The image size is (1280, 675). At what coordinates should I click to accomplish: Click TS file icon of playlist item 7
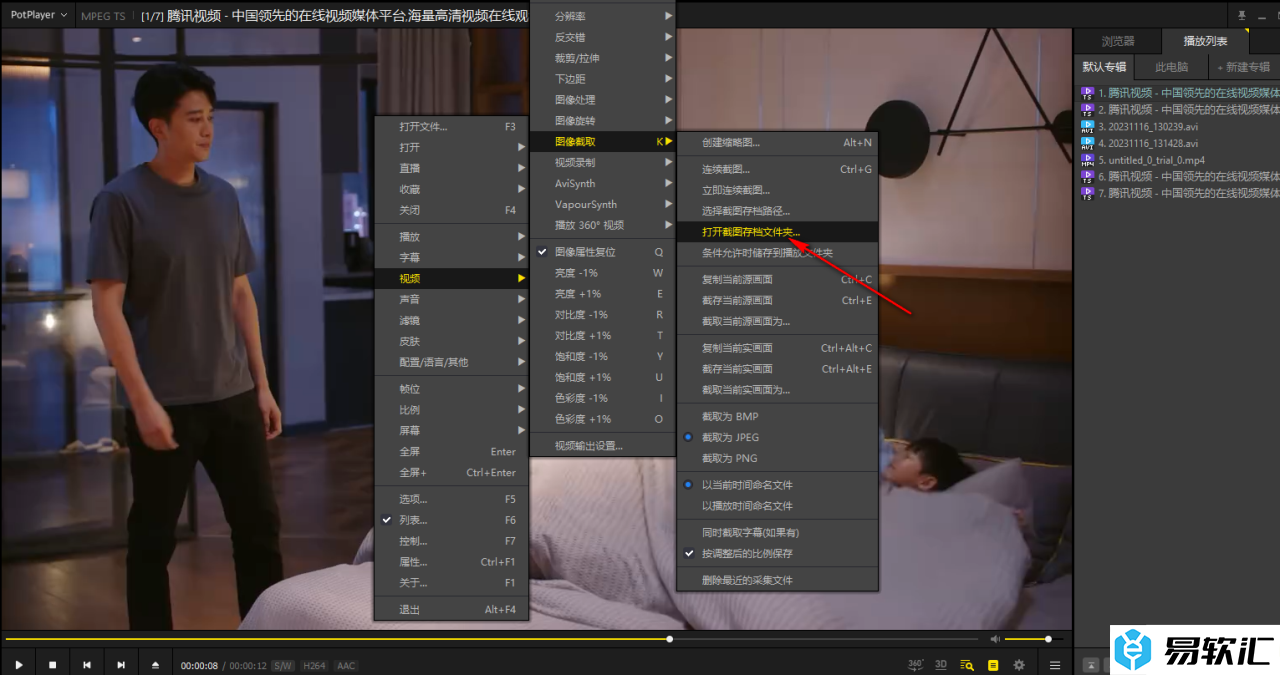(x=1088, y=193)
